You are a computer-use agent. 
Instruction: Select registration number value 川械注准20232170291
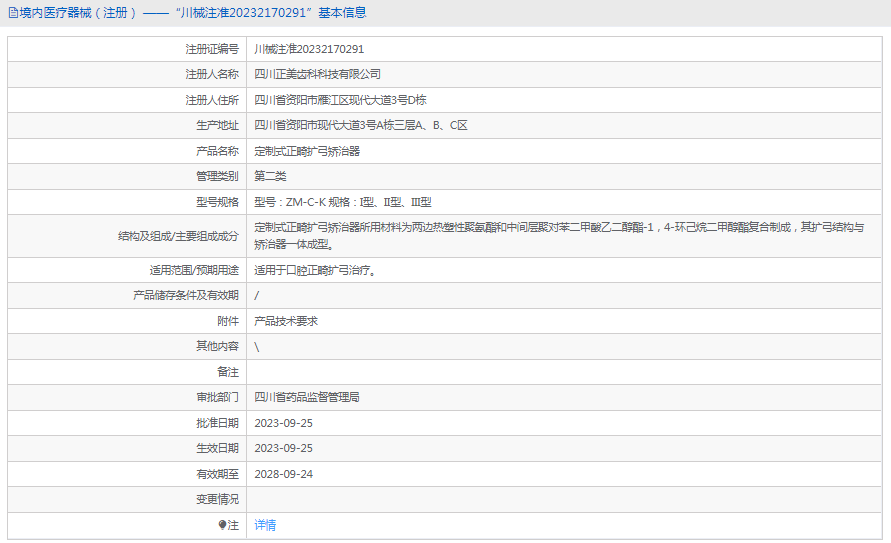coord(309,49)
